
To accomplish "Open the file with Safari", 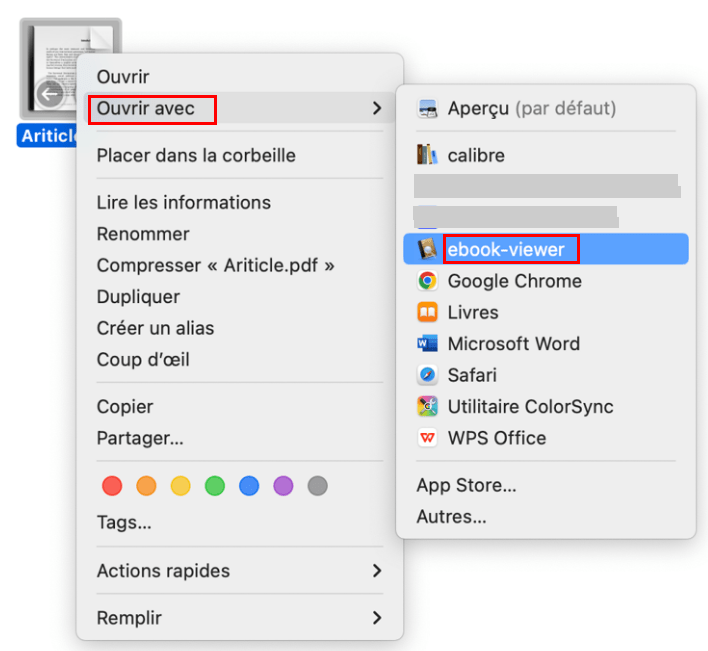I will coord(546,375).
